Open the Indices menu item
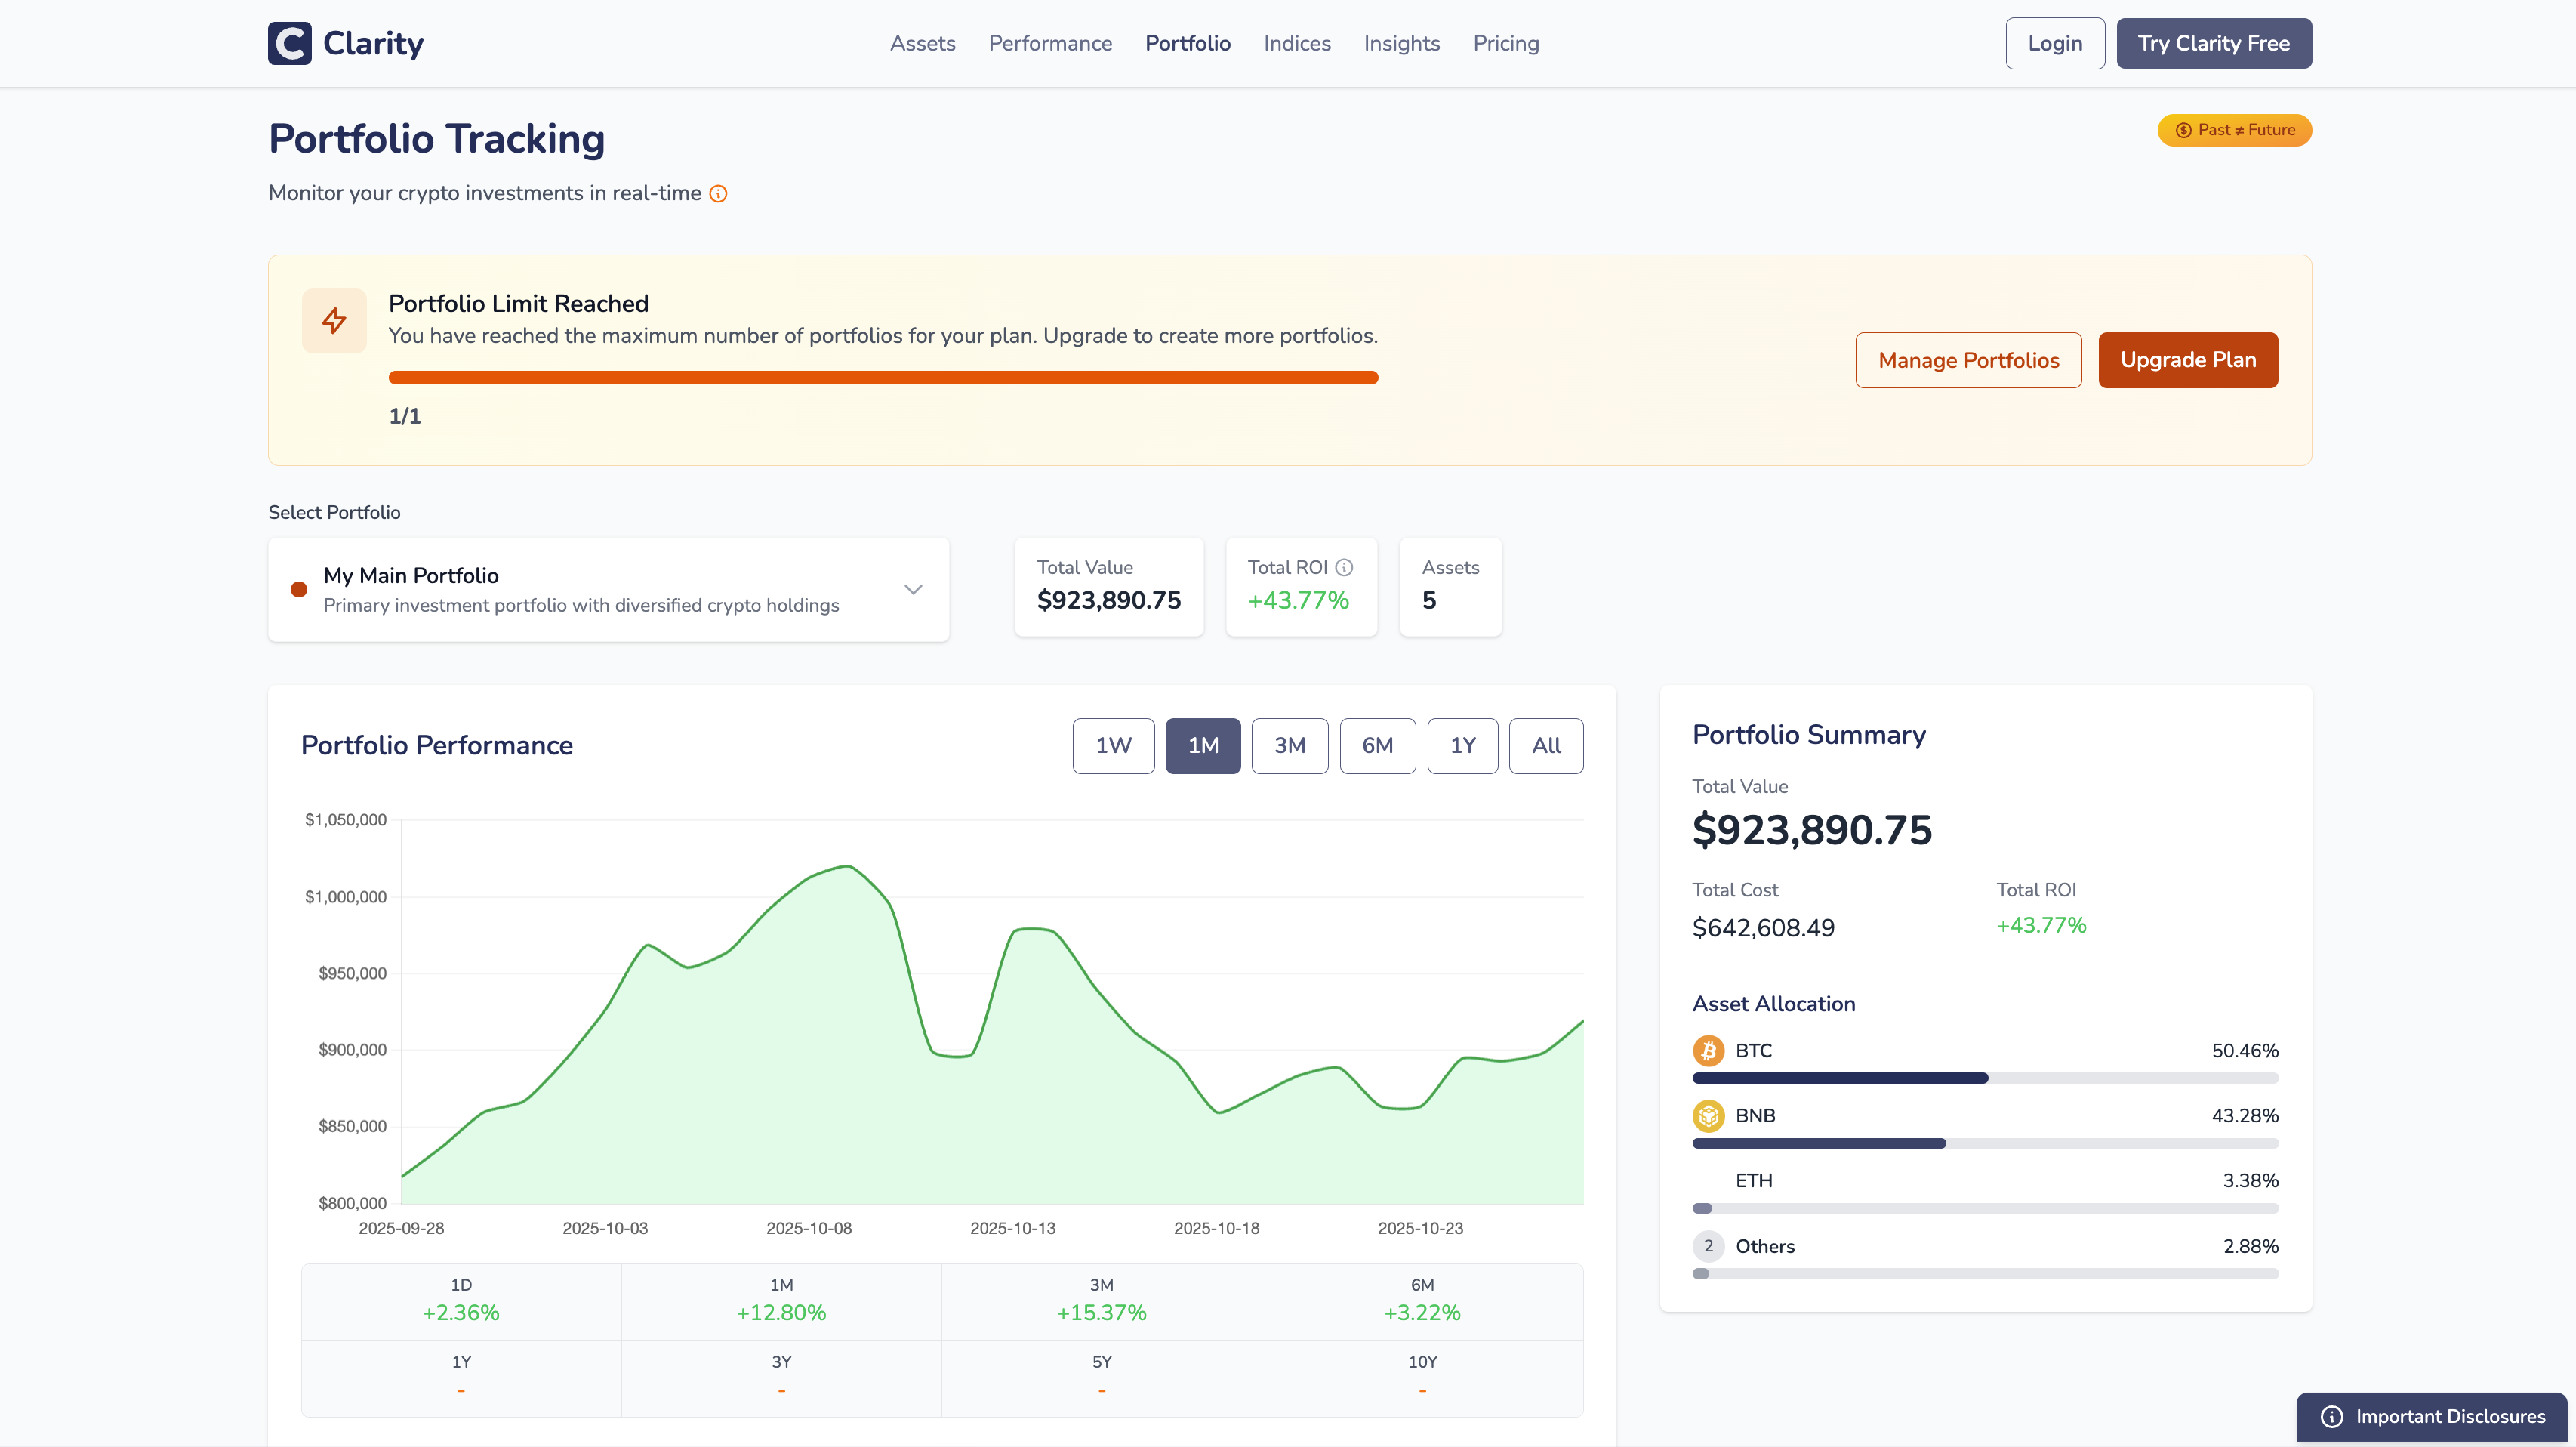This screenshot has height=1447, width=2576. click(1297, 43)
